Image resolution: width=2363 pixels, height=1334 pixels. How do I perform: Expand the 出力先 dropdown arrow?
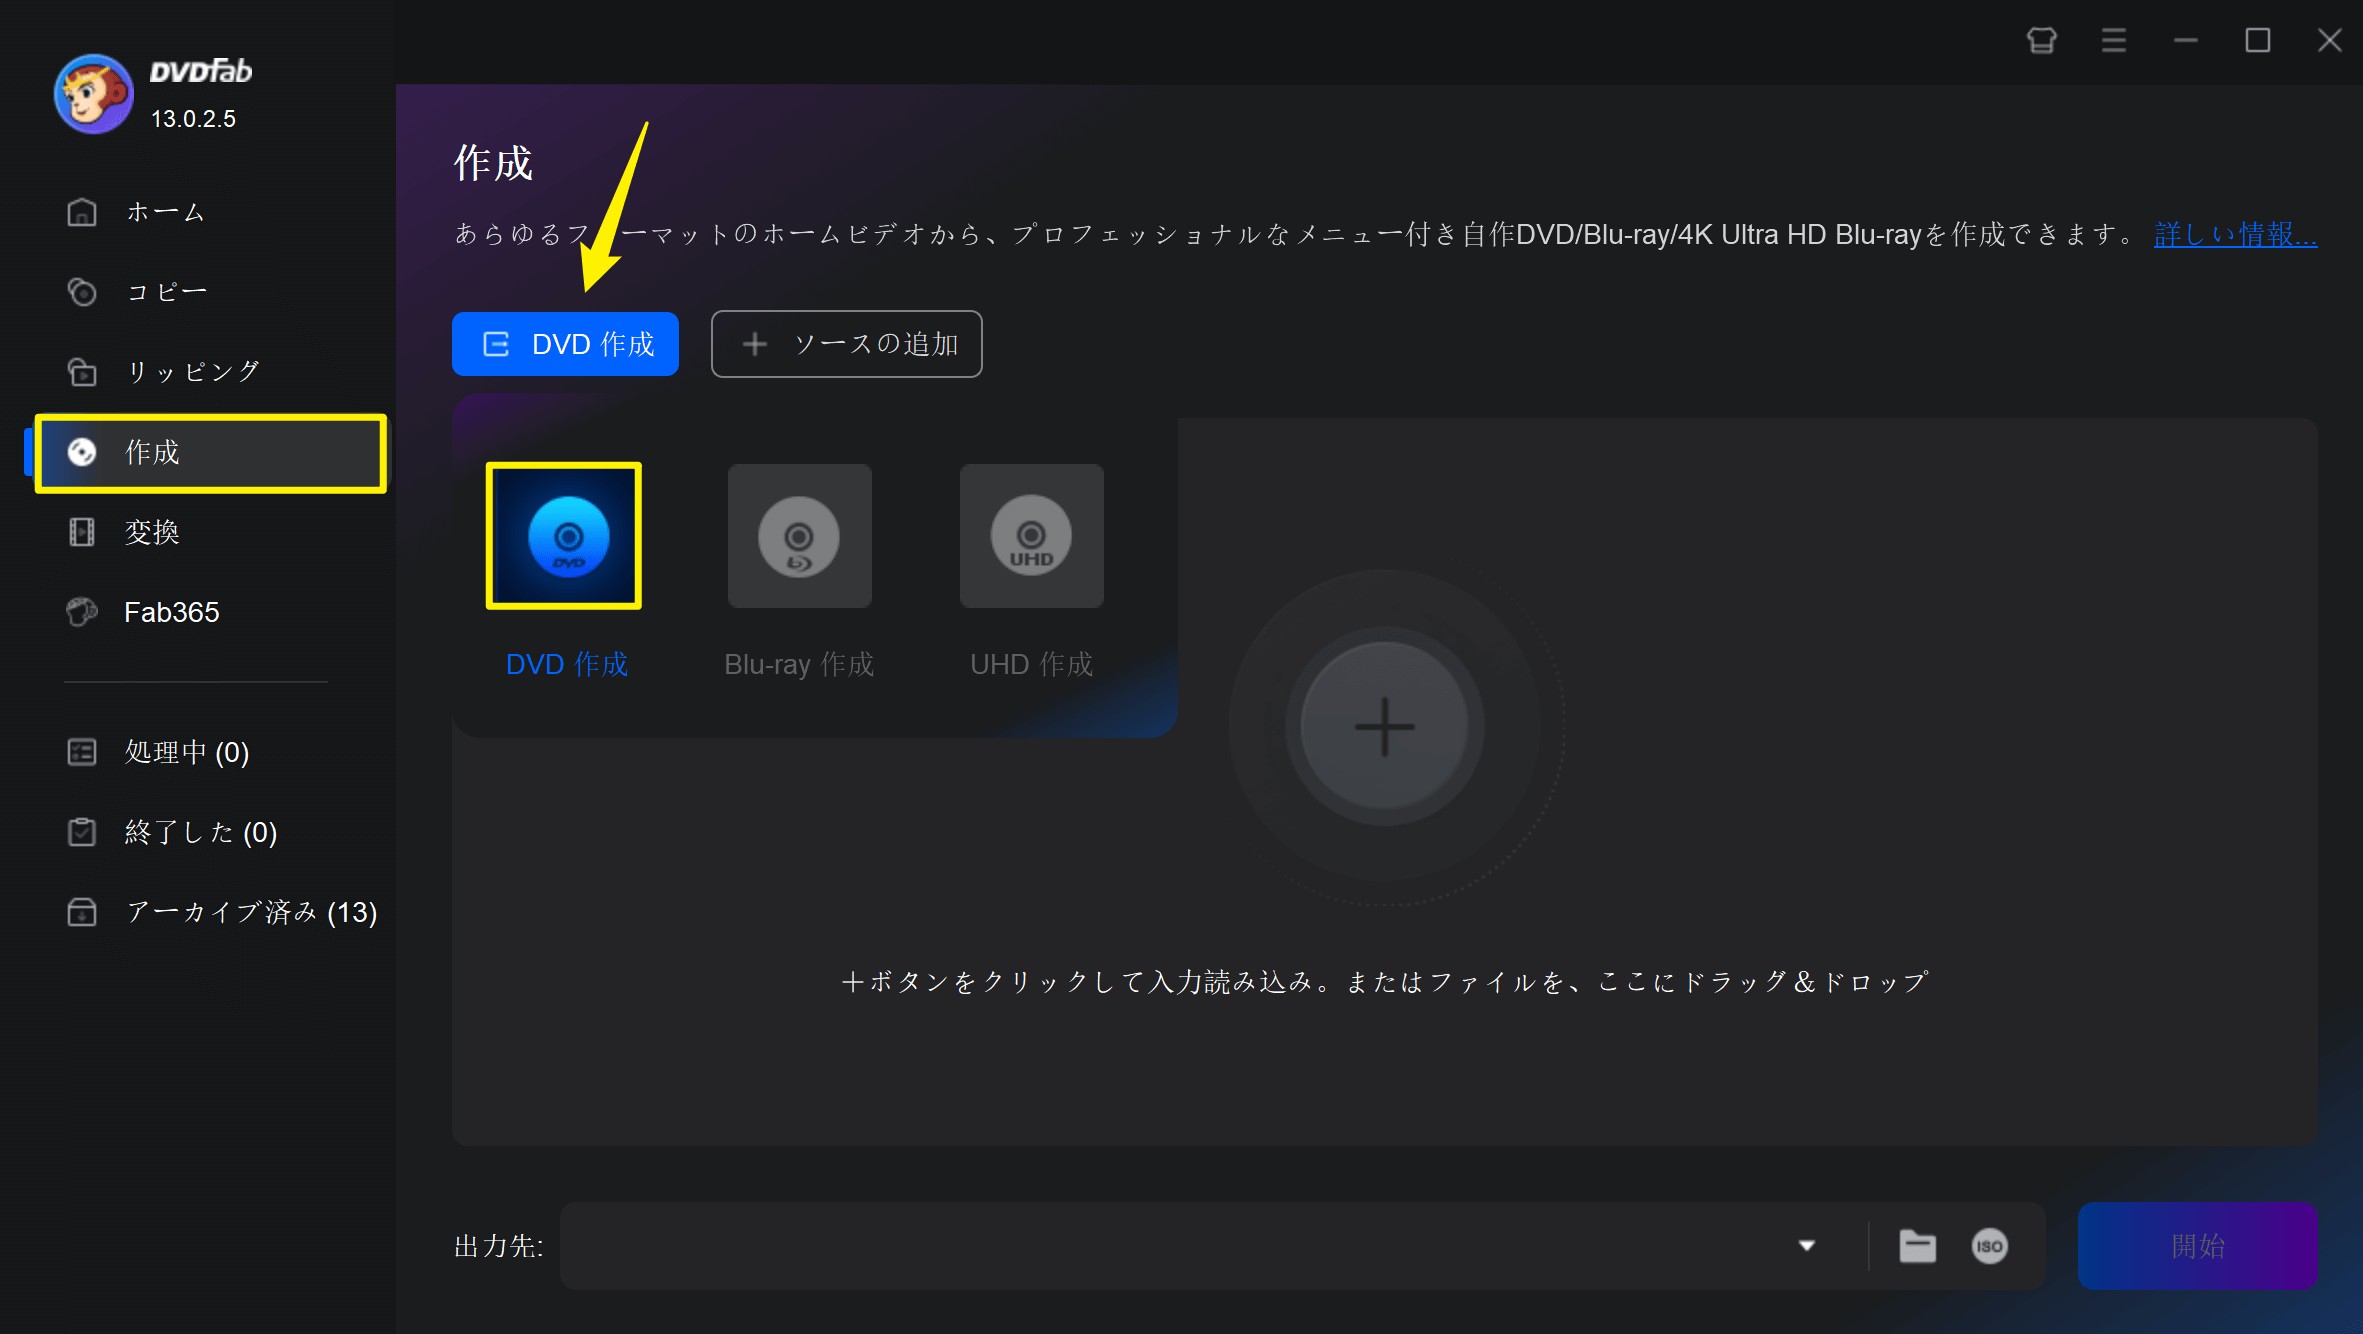[x=1806, y=1246]
